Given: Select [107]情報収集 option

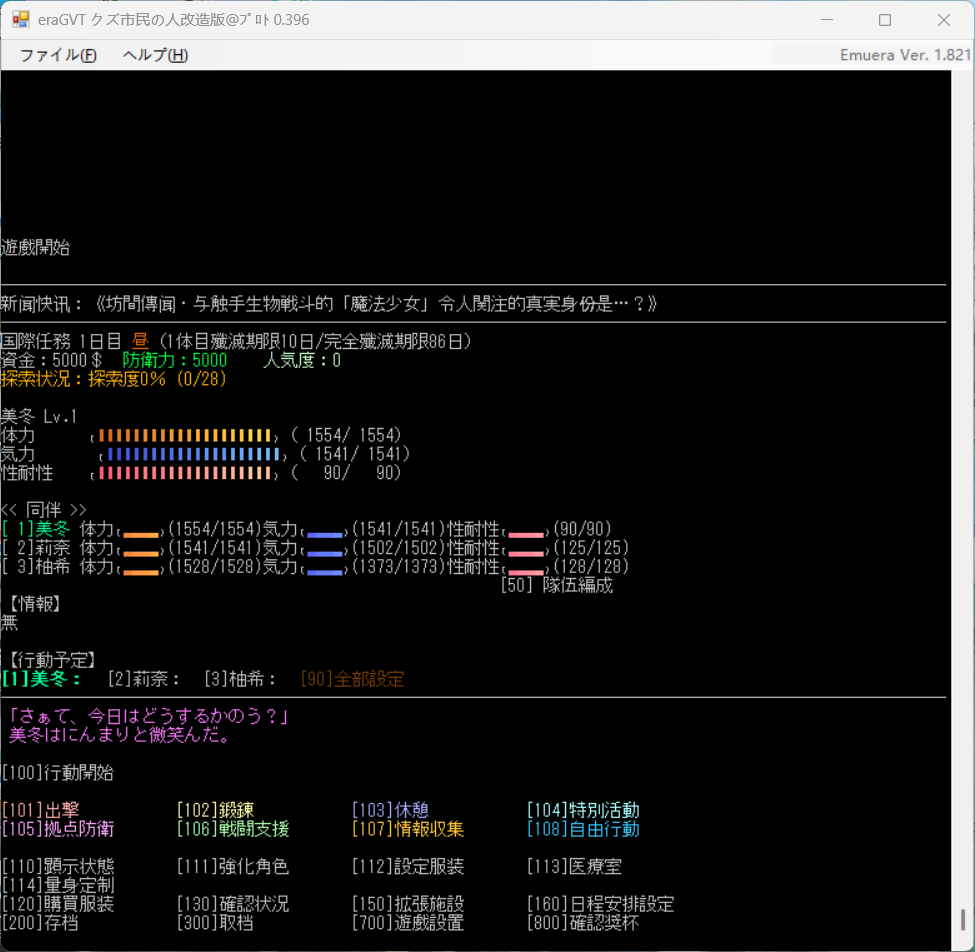Looking at the screenshot, I should (408, 829).
